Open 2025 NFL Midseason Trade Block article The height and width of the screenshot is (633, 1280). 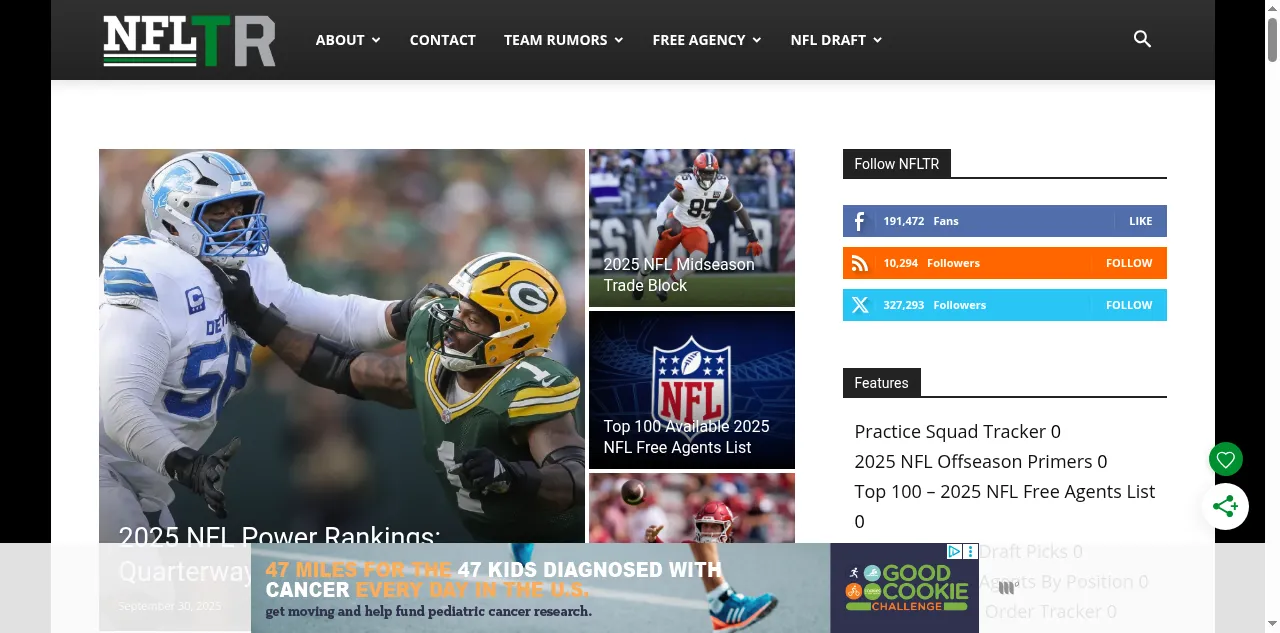coord(678,274)
